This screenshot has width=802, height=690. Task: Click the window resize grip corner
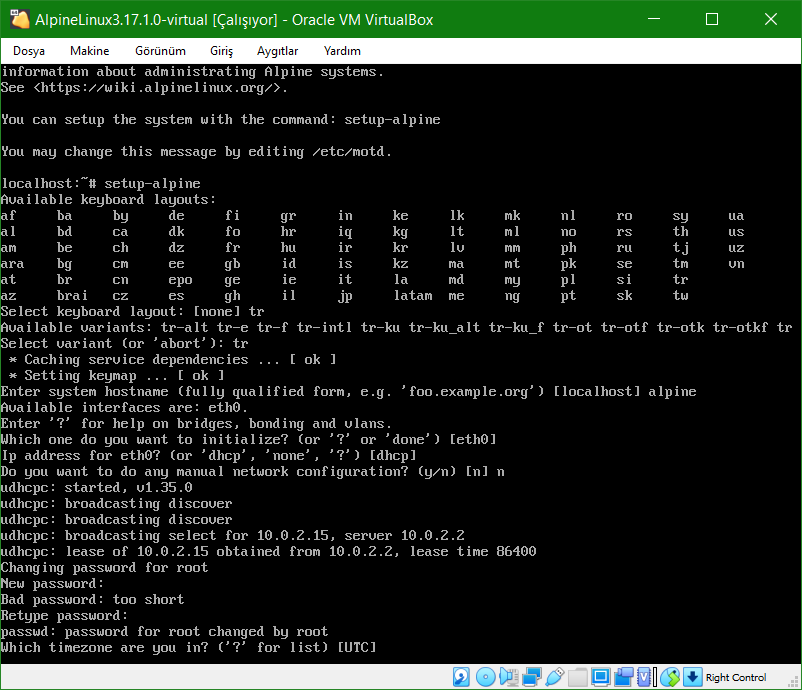tap(794, 682)
